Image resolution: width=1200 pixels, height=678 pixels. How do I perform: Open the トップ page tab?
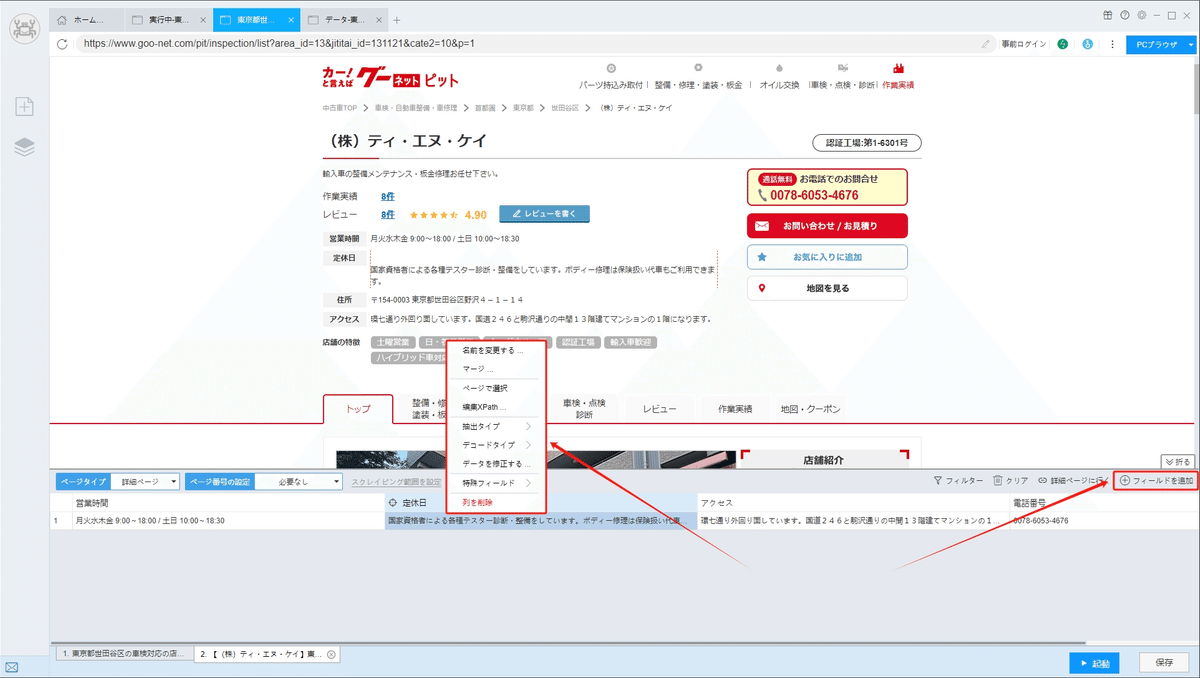pyautogui.click(x=357, y=409)
